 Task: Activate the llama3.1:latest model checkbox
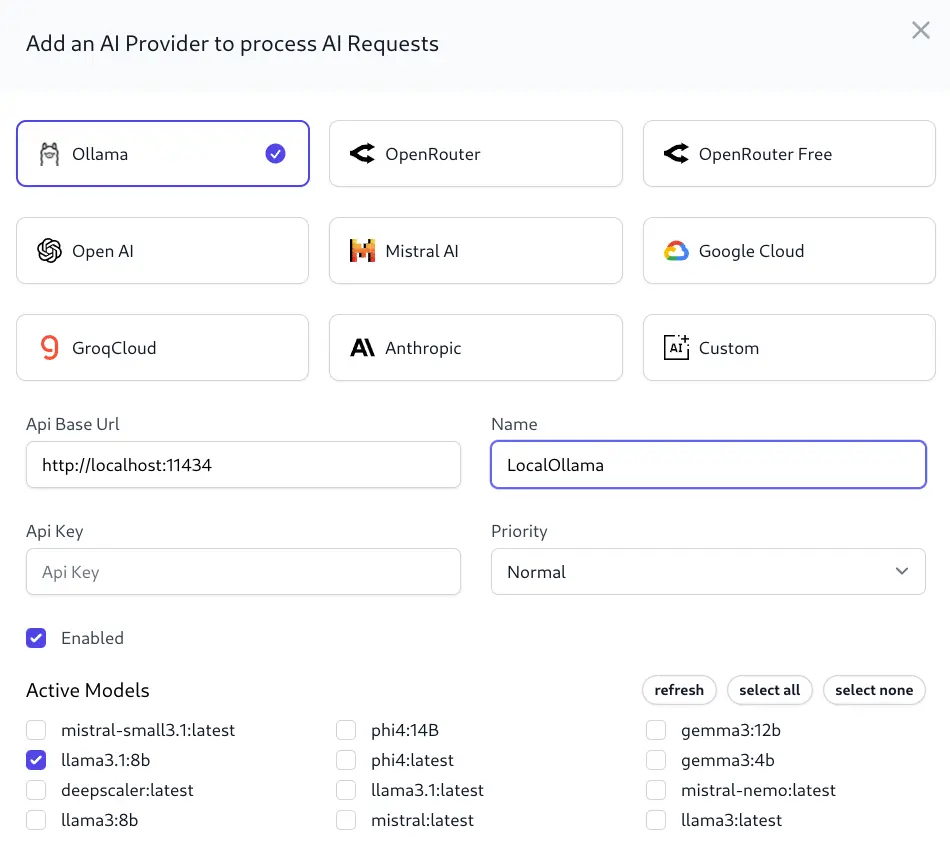[x=346, y=790]
